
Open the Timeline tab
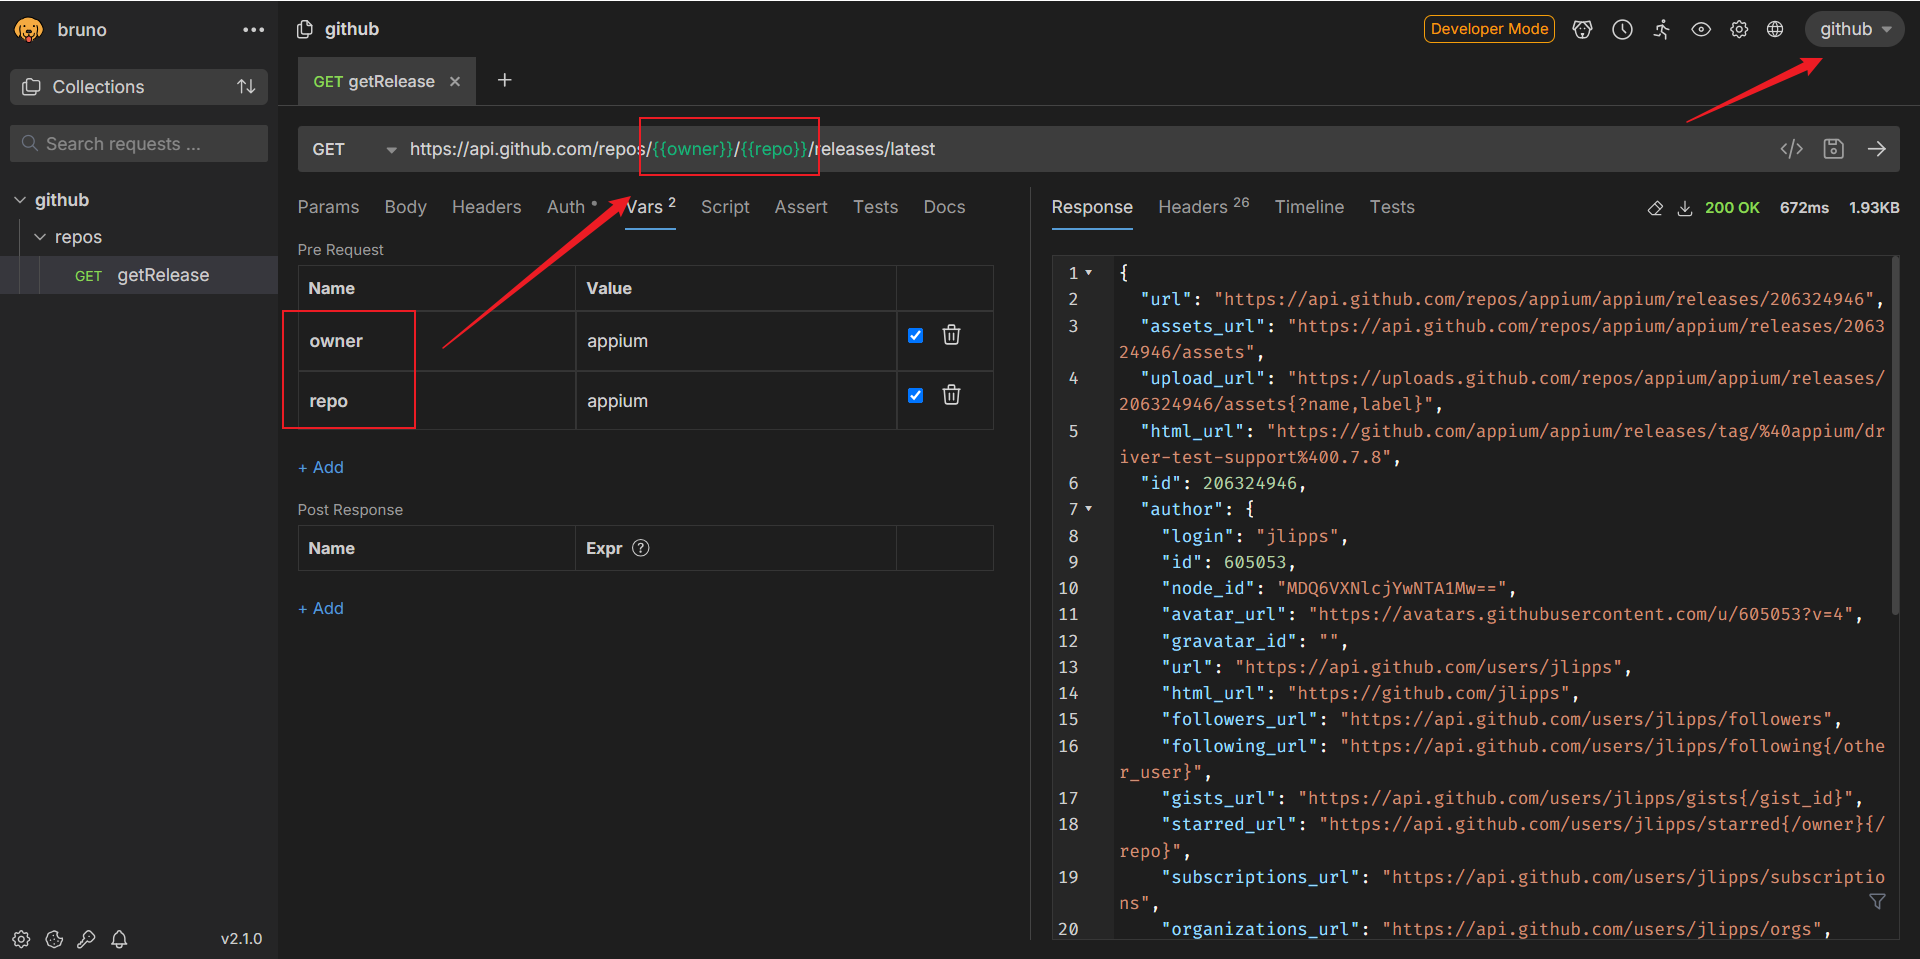(1309, 207)
